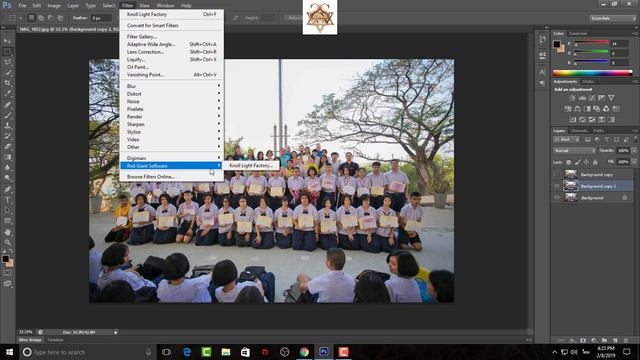Click Knoll Light Factory in submenu
This screenshot has height=360, width=640.
click(x=251, y=166)
